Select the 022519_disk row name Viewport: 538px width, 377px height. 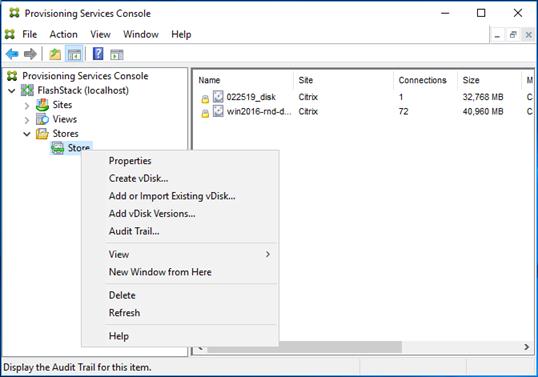click(x=251, y=97)
